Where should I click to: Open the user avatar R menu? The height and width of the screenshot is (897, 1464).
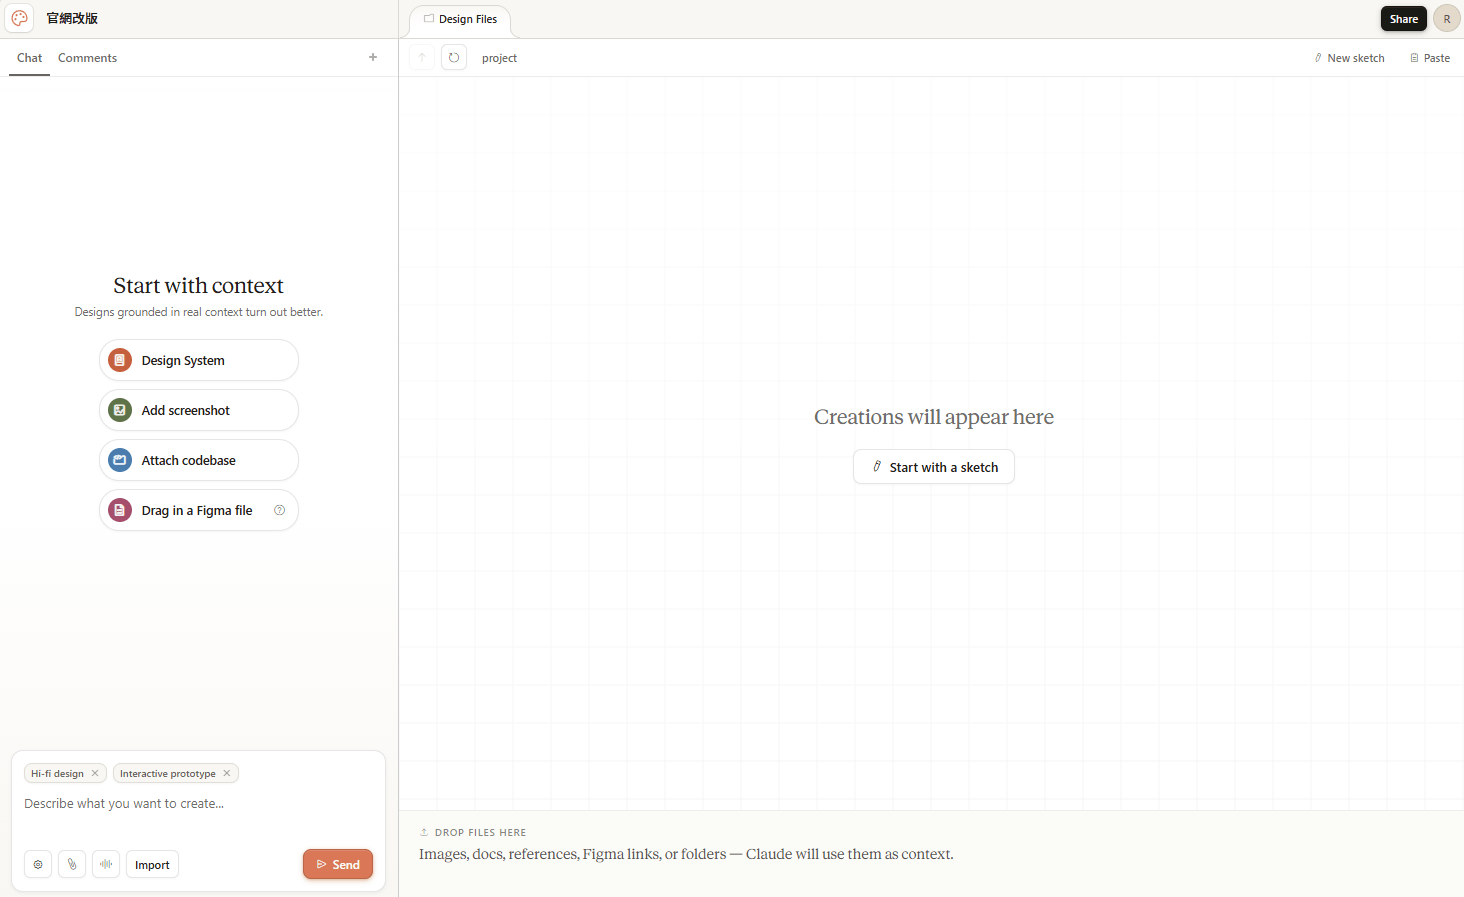pyautogui.click(x=1446, y=19)
